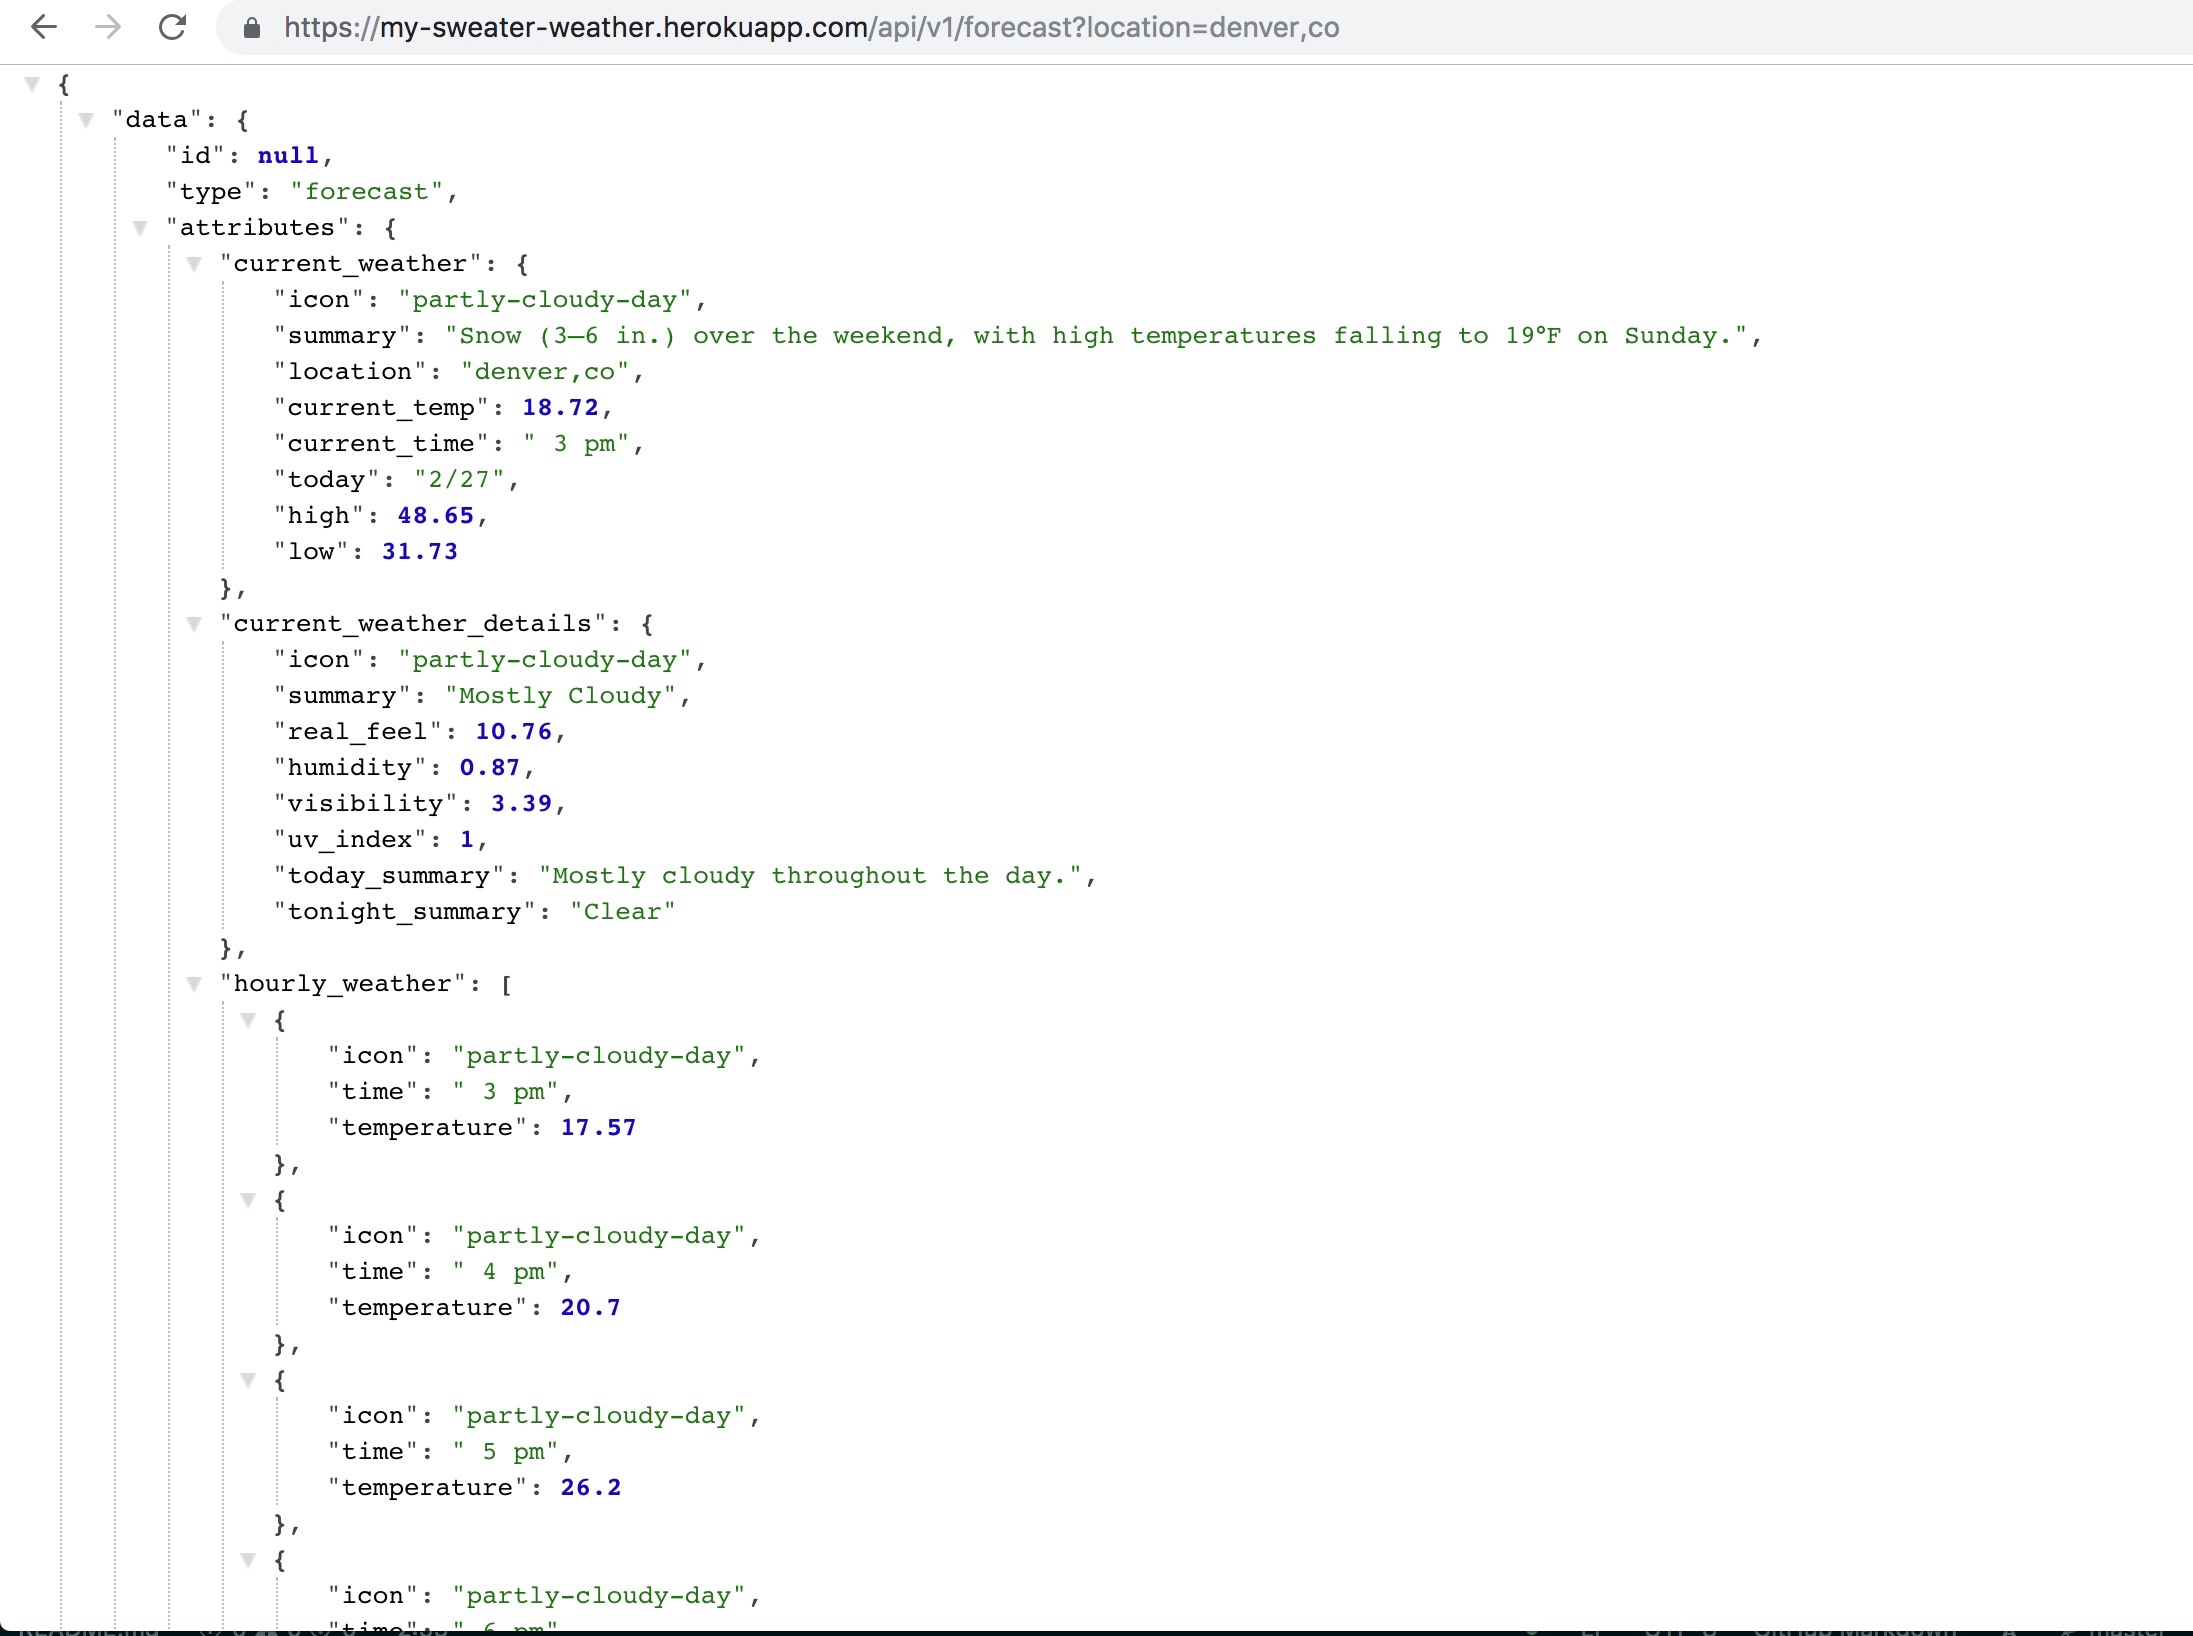This screenshot has width=2193, height=1636.
Task: Collapse the "data" object
Action: [x=86, y=120]
